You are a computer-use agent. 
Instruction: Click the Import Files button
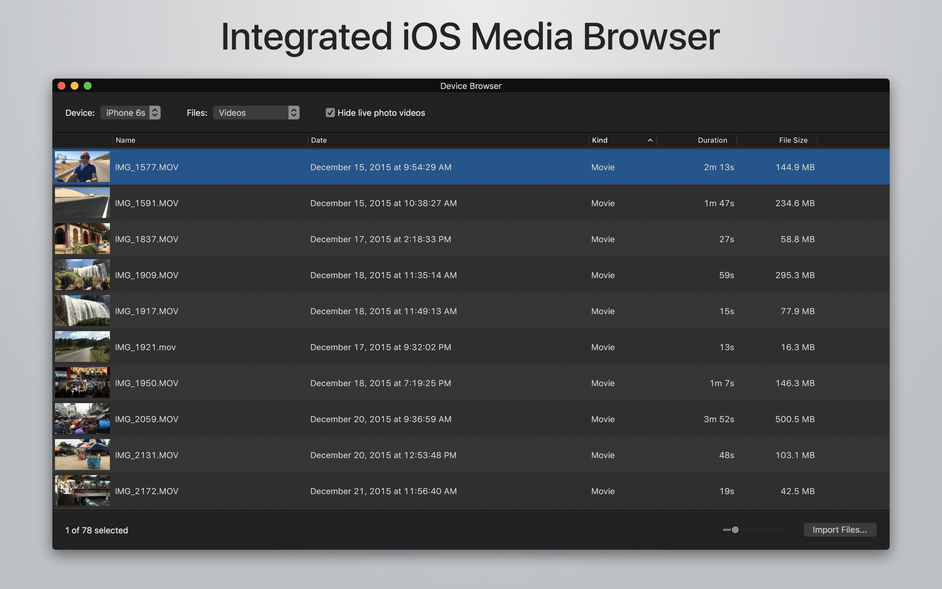[x=839, y=530]
